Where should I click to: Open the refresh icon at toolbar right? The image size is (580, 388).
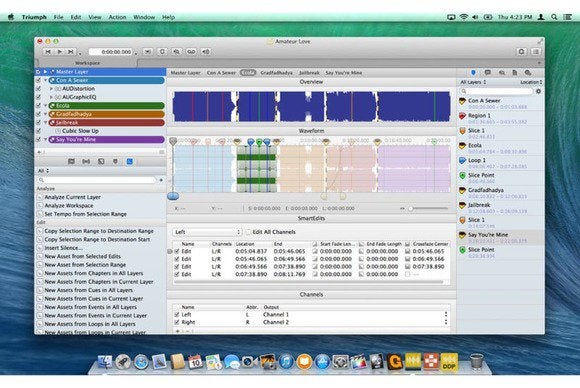(521, 52)
